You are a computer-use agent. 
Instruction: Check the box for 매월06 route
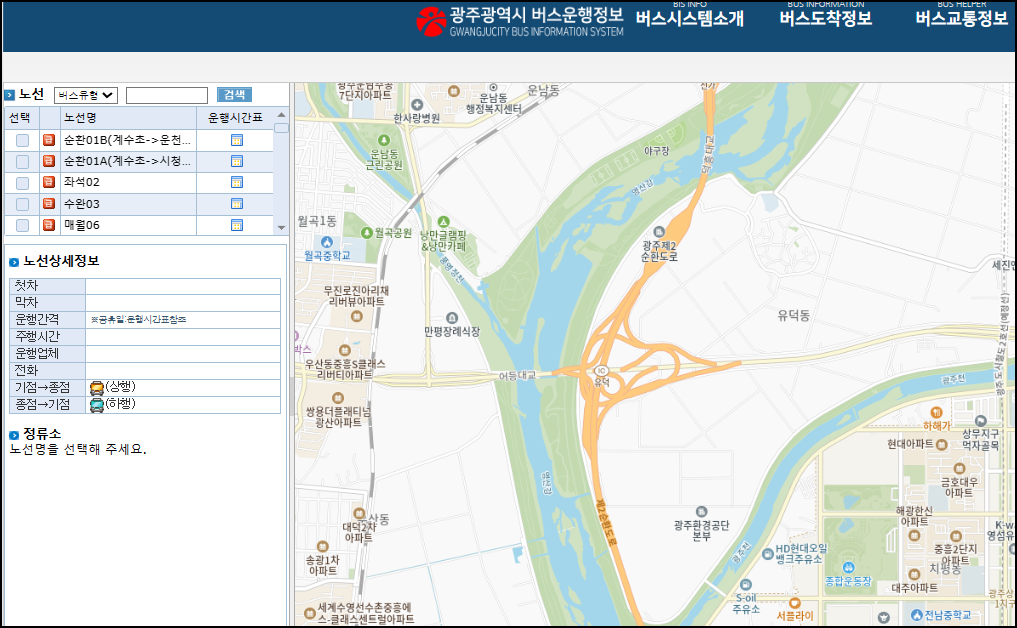[x=23, y=226]
